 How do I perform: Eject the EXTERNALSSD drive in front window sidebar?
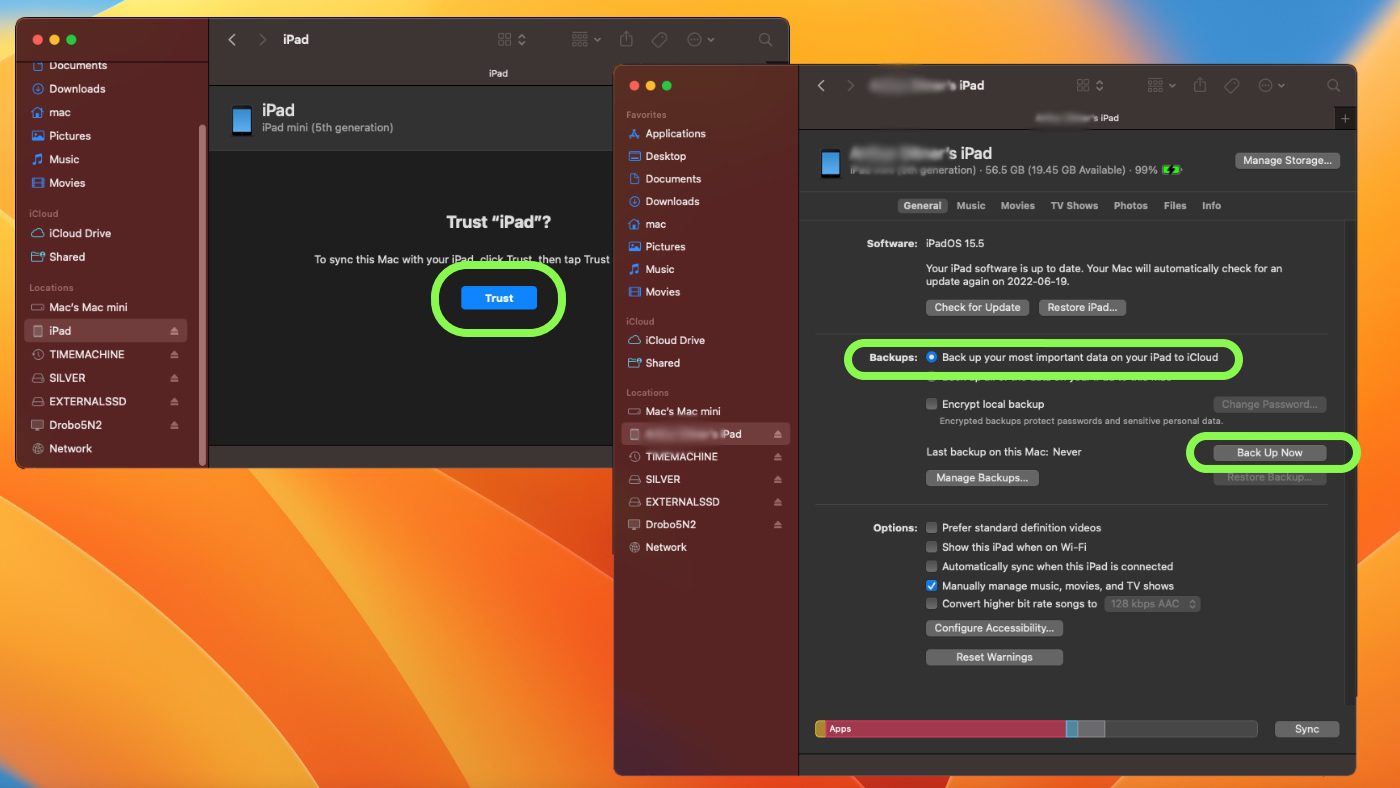[778, 502]
